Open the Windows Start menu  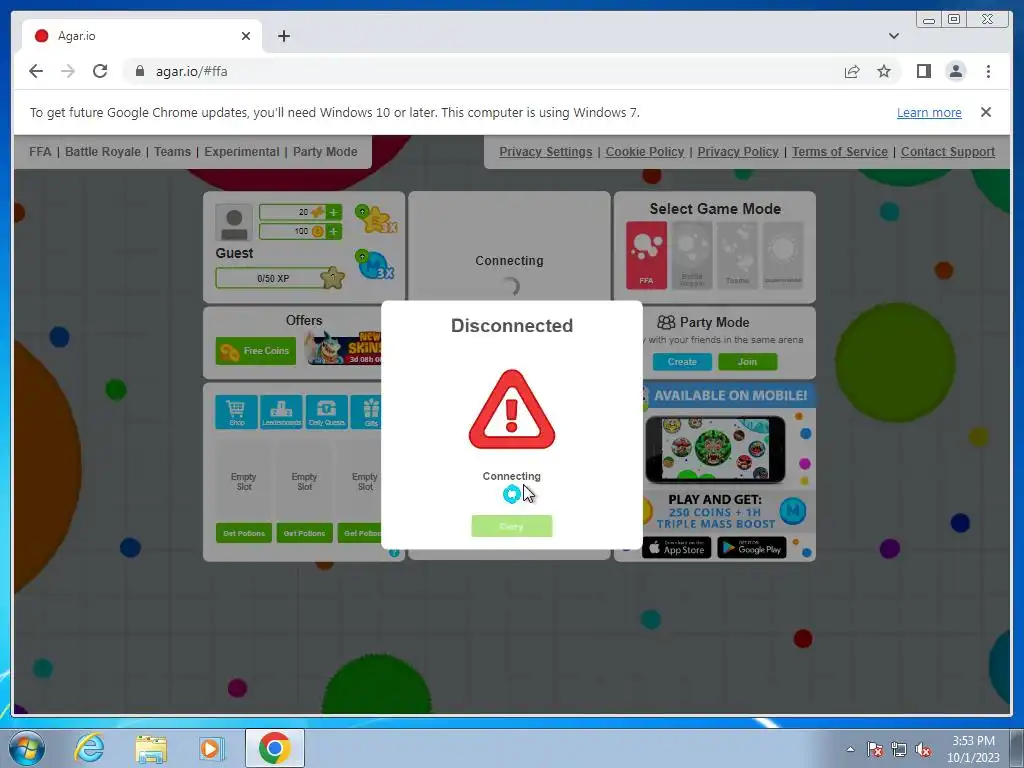27,748
